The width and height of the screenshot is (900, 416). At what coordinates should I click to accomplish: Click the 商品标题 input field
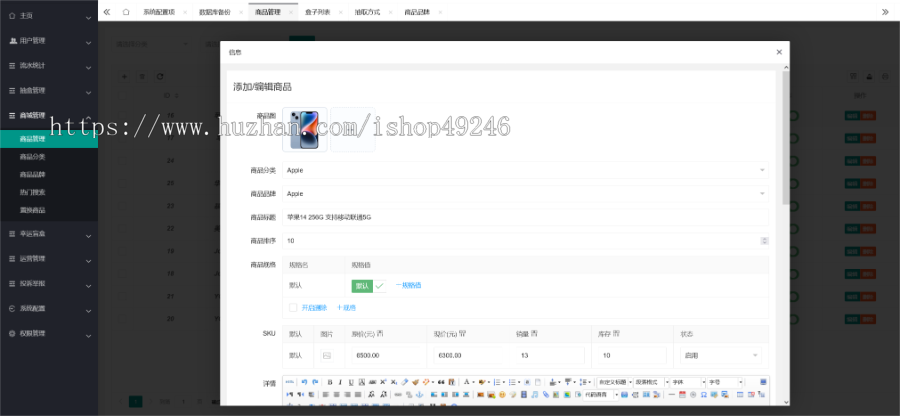click(525, 217)
